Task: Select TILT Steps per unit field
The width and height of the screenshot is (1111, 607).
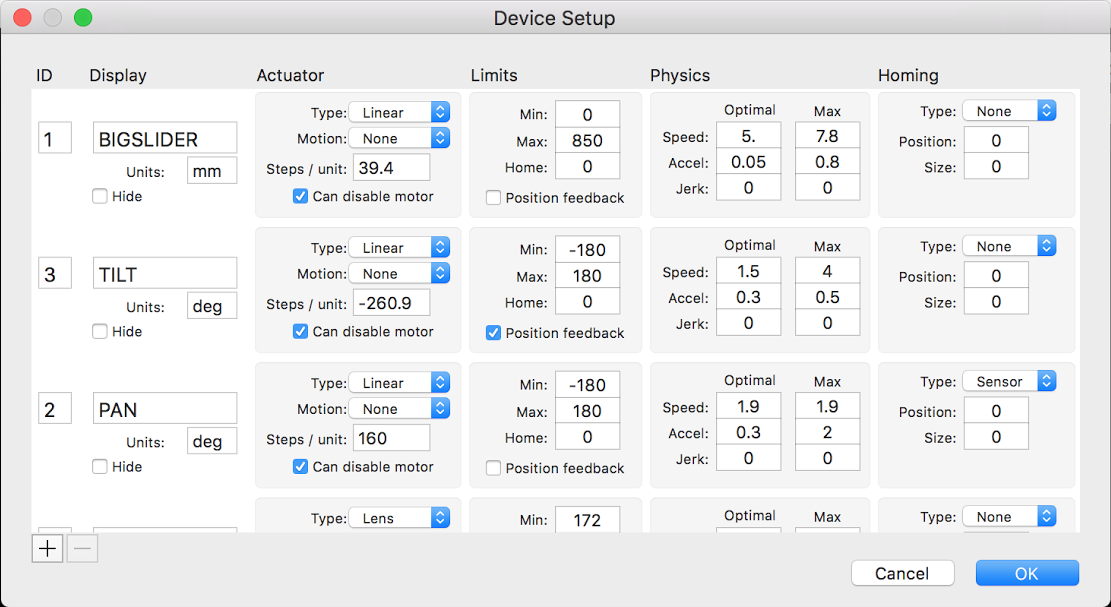Action: (391, 302)
